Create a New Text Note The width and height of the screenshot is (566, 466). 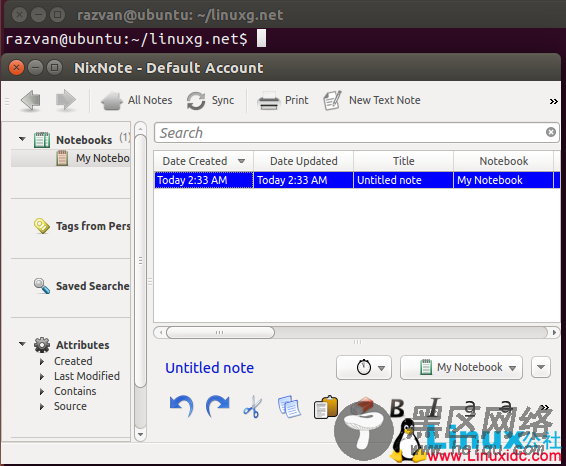372,100
